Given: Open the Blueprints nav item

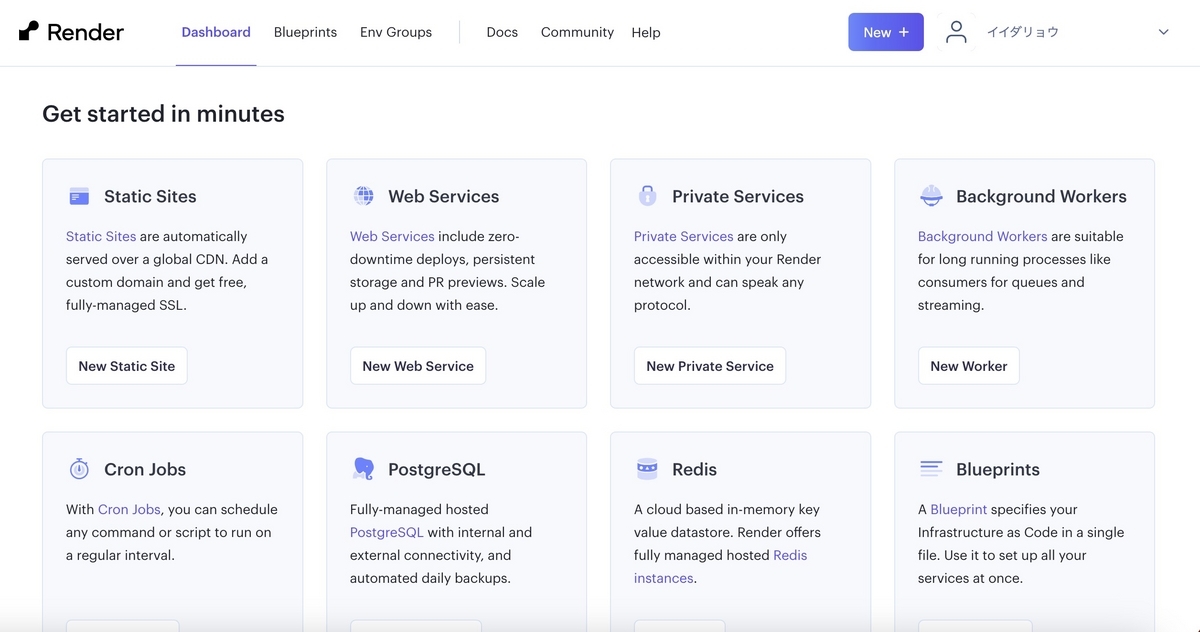Looking at the screenshot, I should coord(305,32).
